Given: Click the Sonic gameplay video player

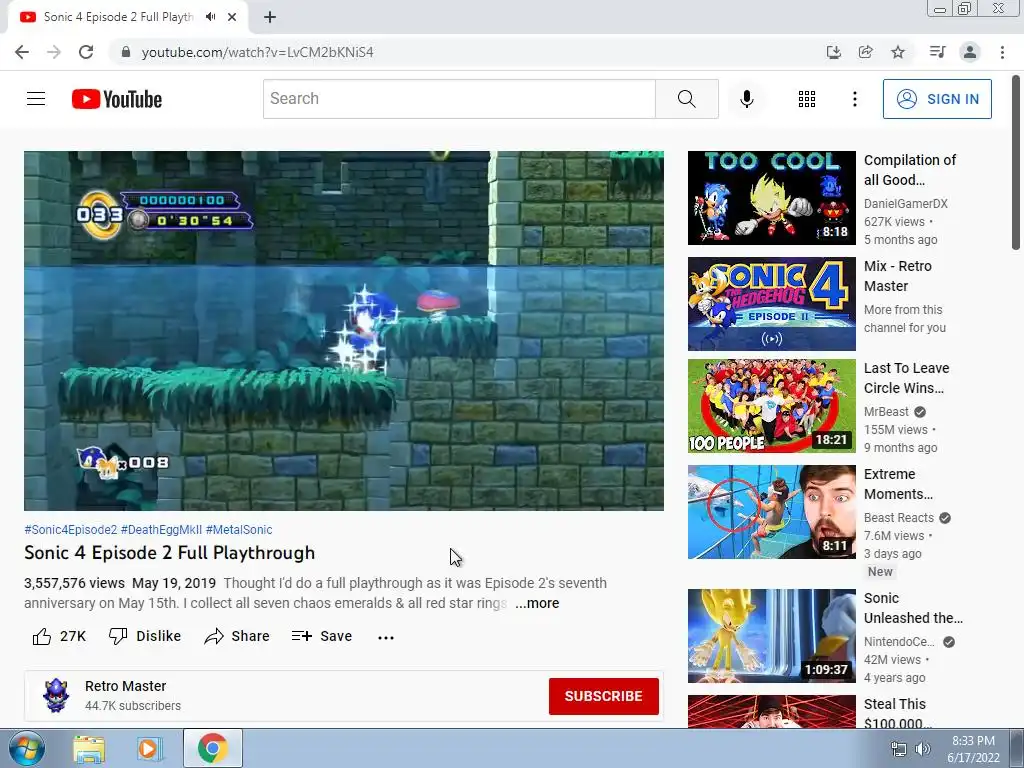Looking at the screenshot, I should [x=344, y=330].
